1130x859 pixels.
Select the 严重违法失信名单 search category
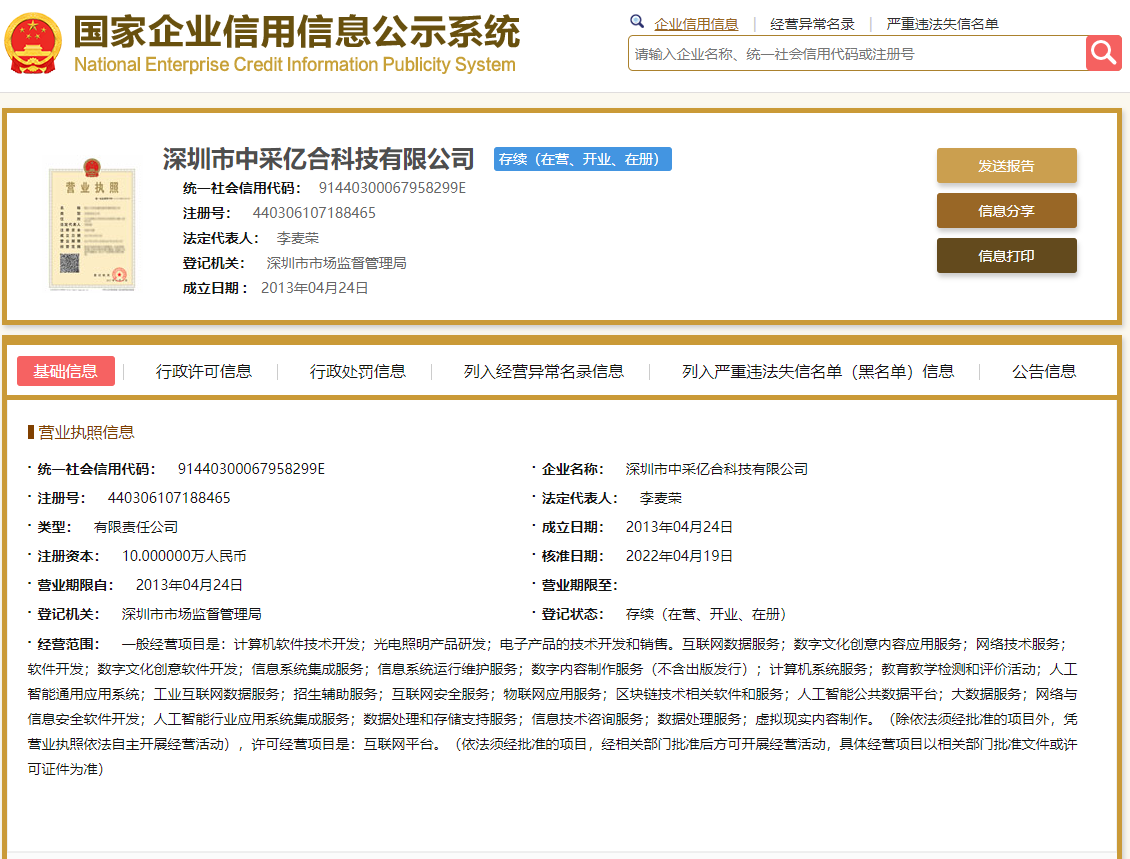tap(942, 24)
